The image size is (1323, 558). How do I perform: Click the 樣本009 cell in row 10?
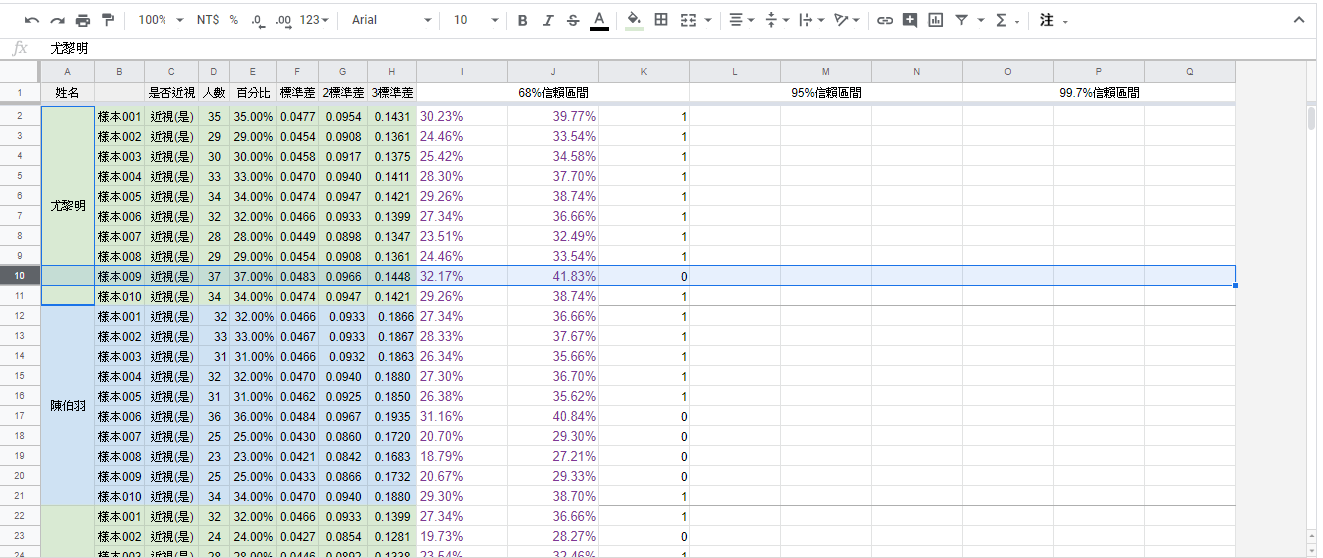pos(120,276)
